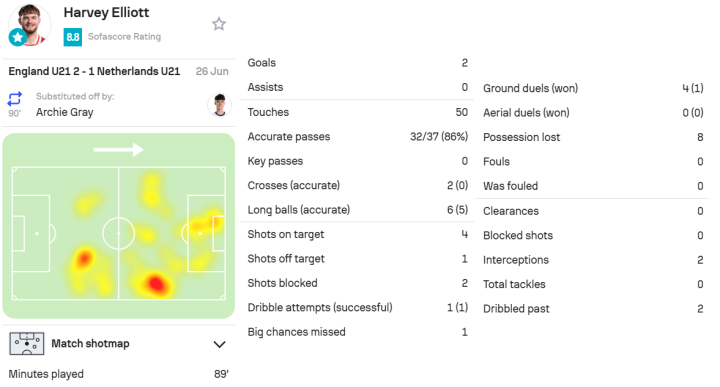Click the Match shotmap pitch icon
Image resolution: width=720 pixels, height=387 pixels.
click(x=27, y=343)
